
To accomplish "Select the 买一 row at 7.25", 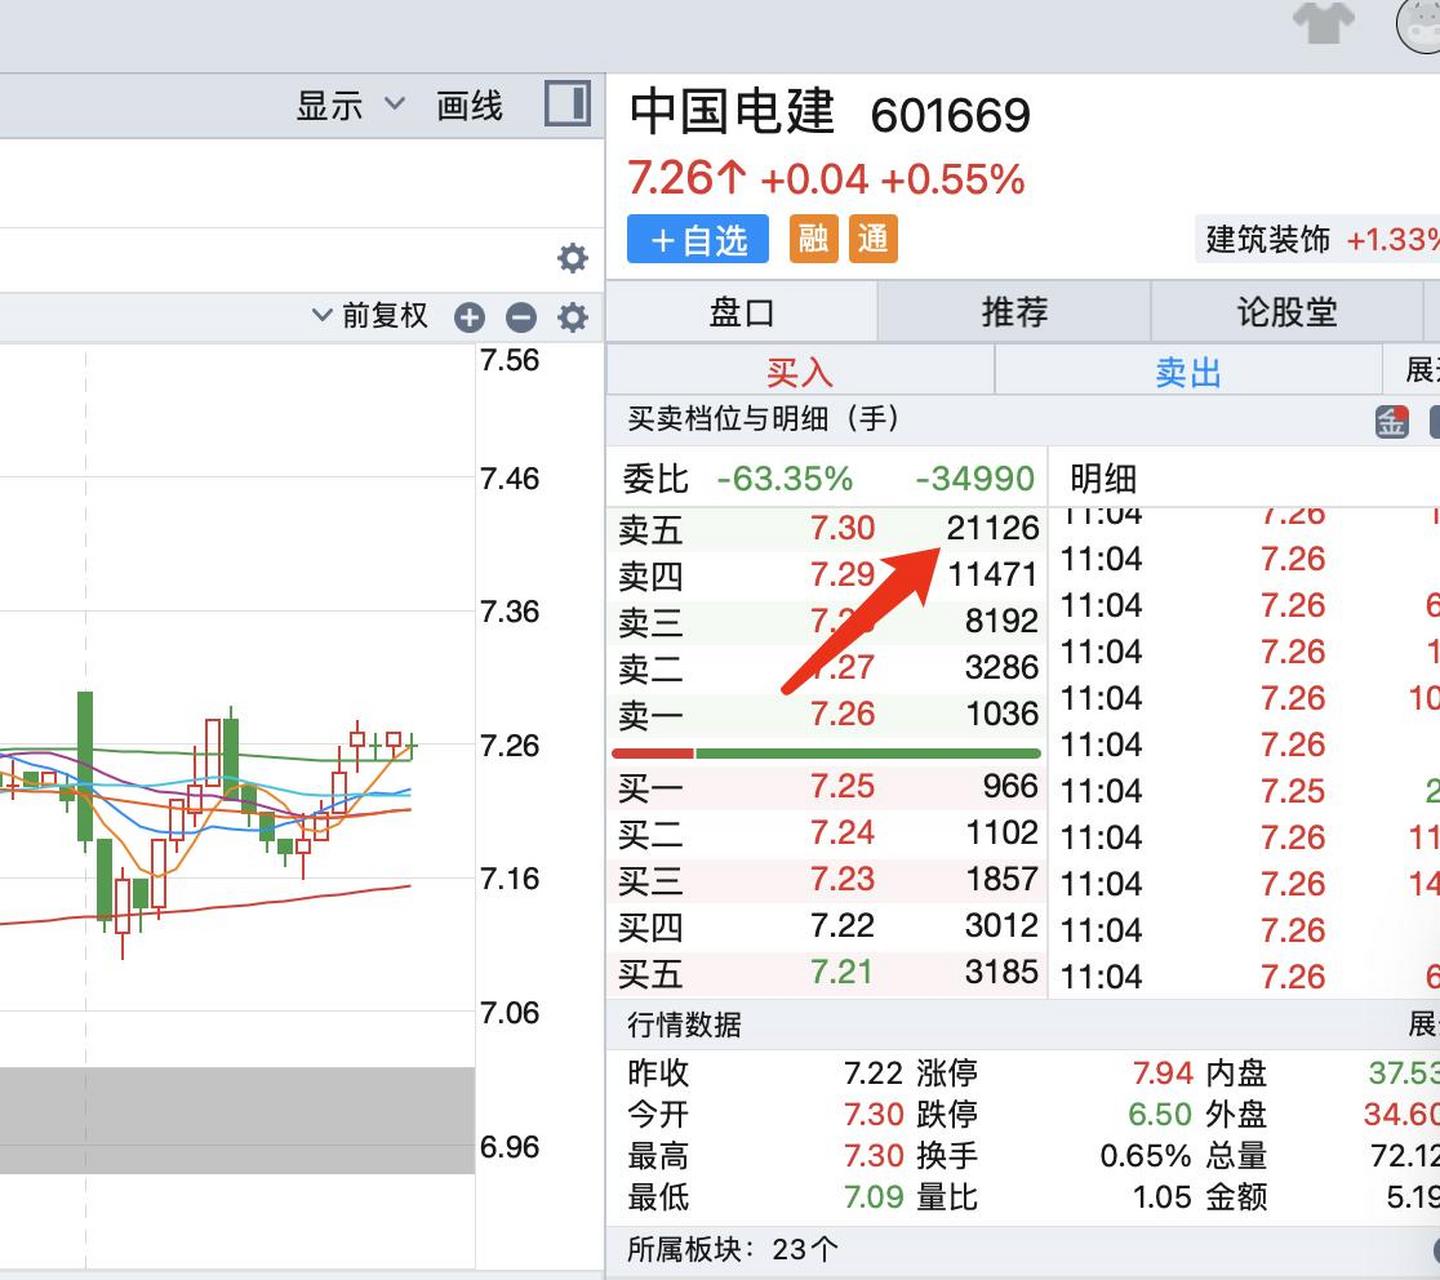I will pyautogui.click(x=828, y=787).
